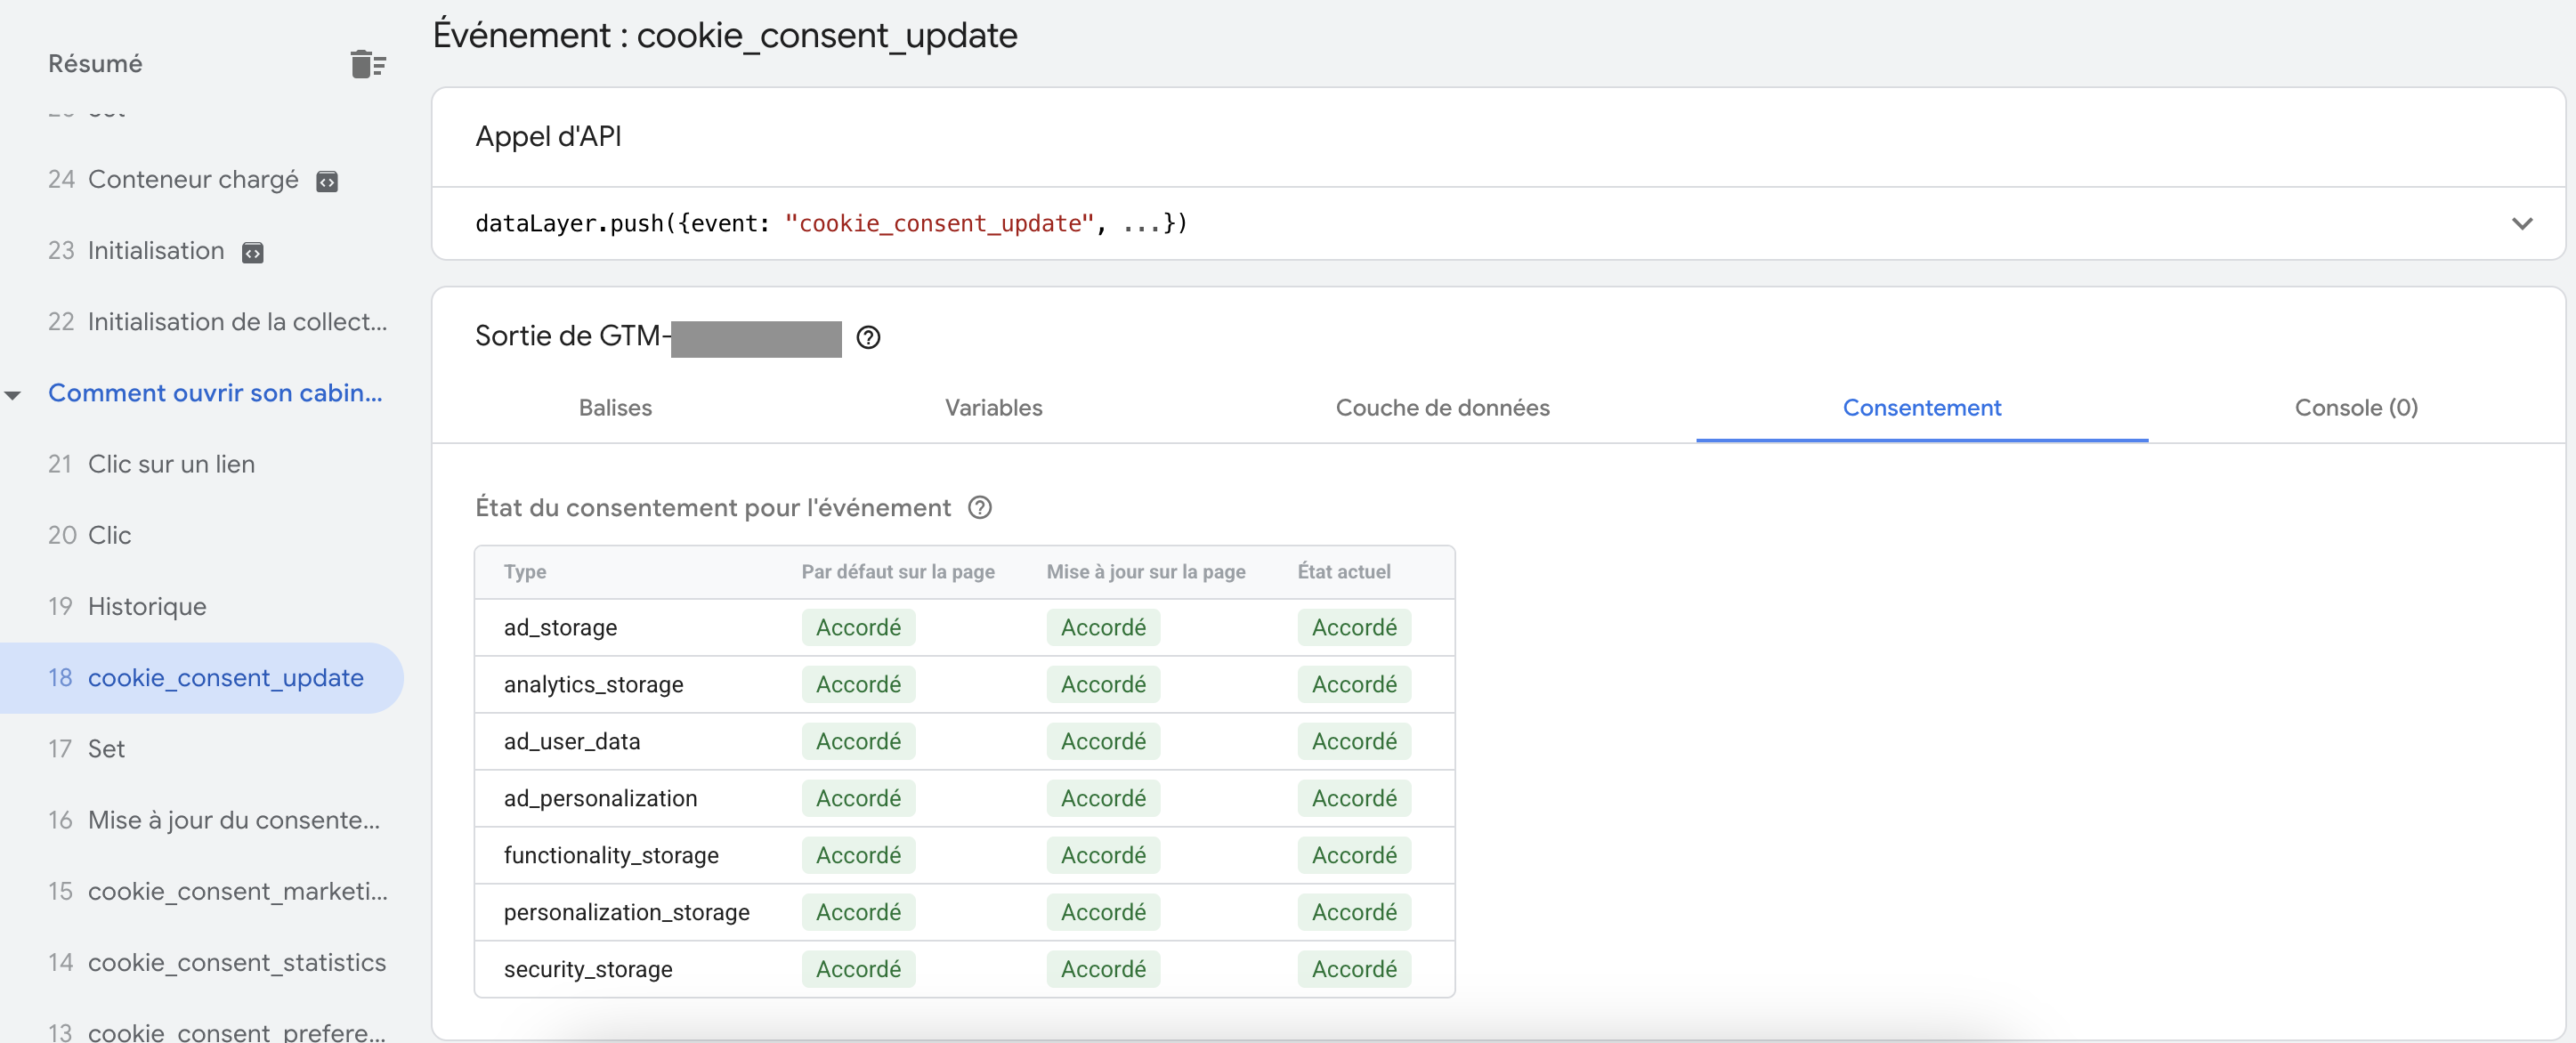
Task: Open the Console (0) tab
Action: coord(2355,408)
